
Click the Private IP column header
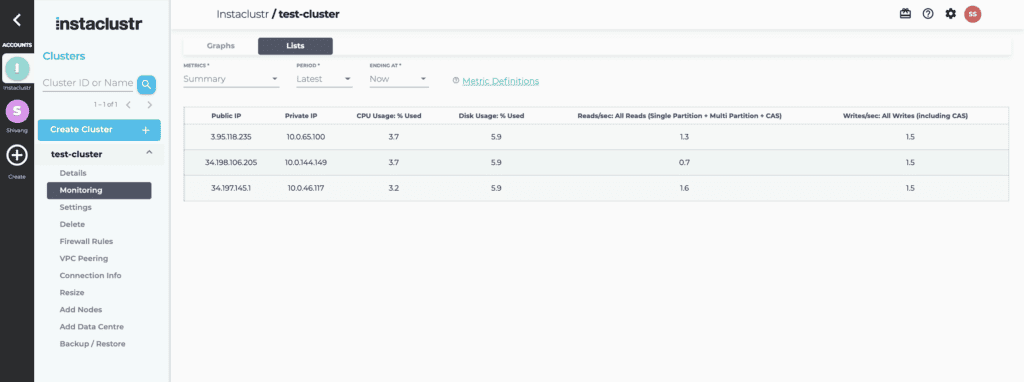click(x=301, y=116)
